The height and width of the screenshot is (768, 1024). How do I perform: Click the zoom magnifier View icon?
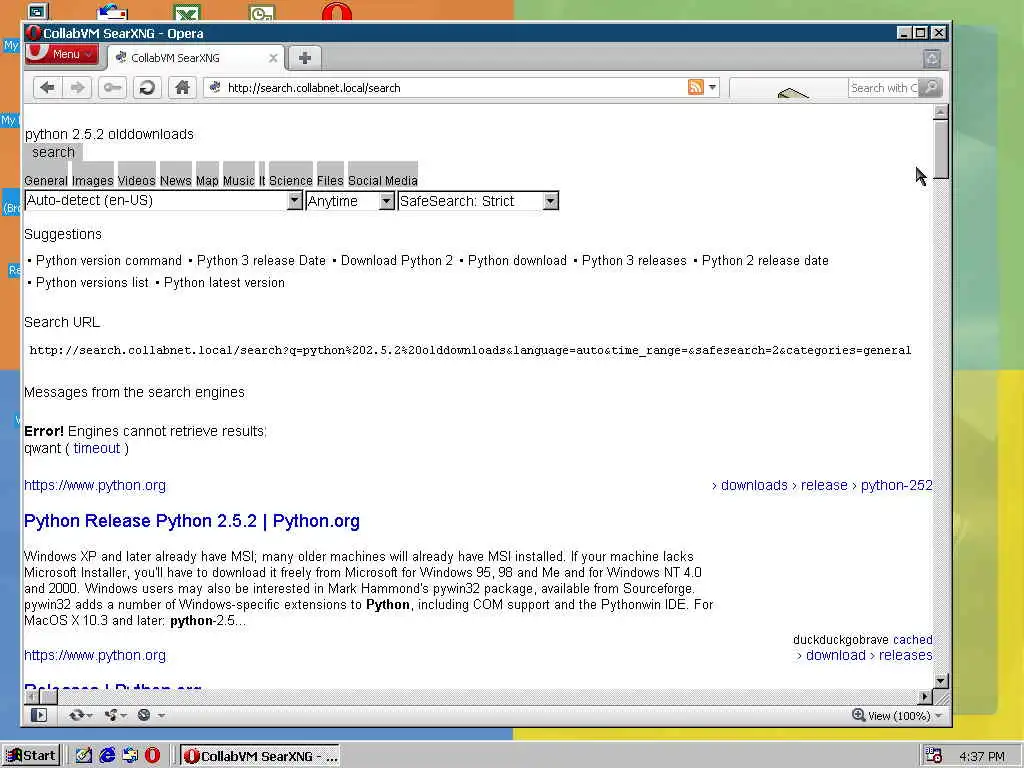coord(859,715)
